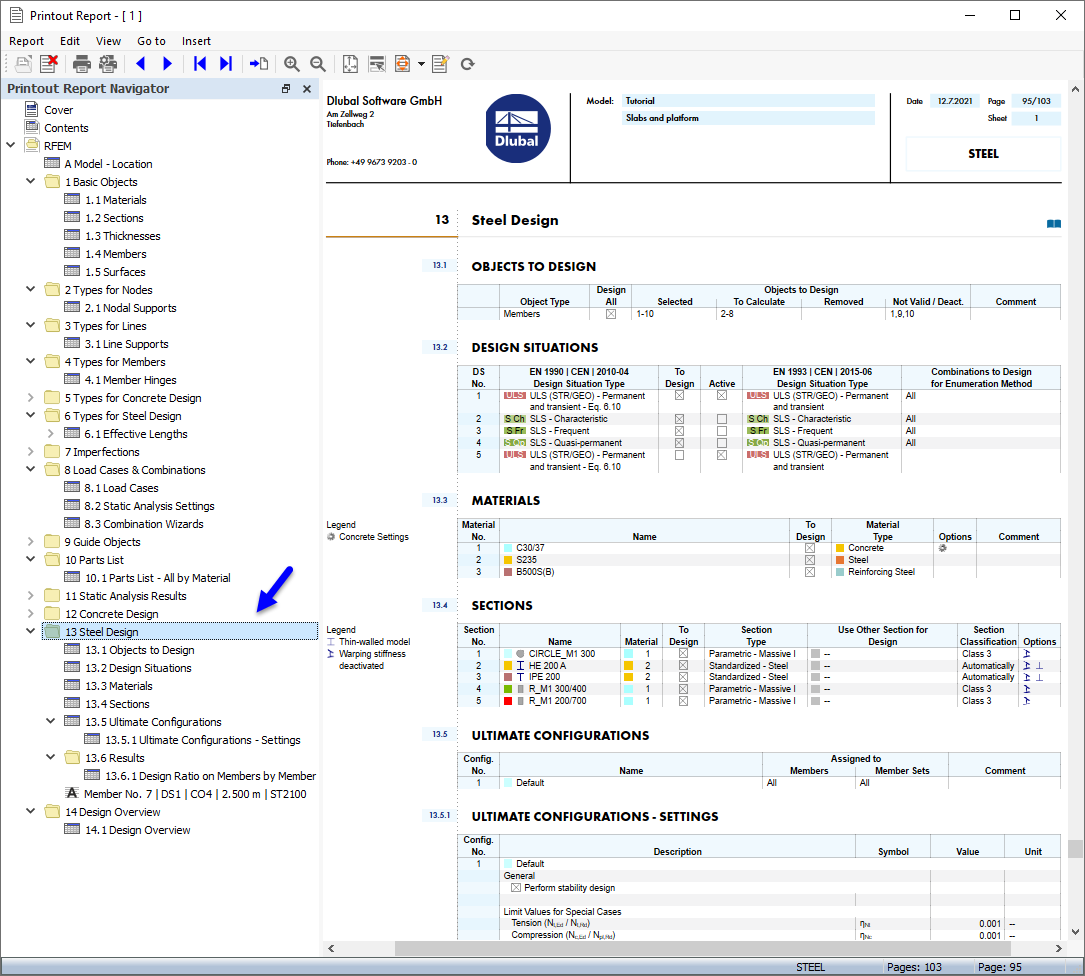Collapse the 1 Basic Objects folder
1085x976 pixels.
click(x=30, y=181)
